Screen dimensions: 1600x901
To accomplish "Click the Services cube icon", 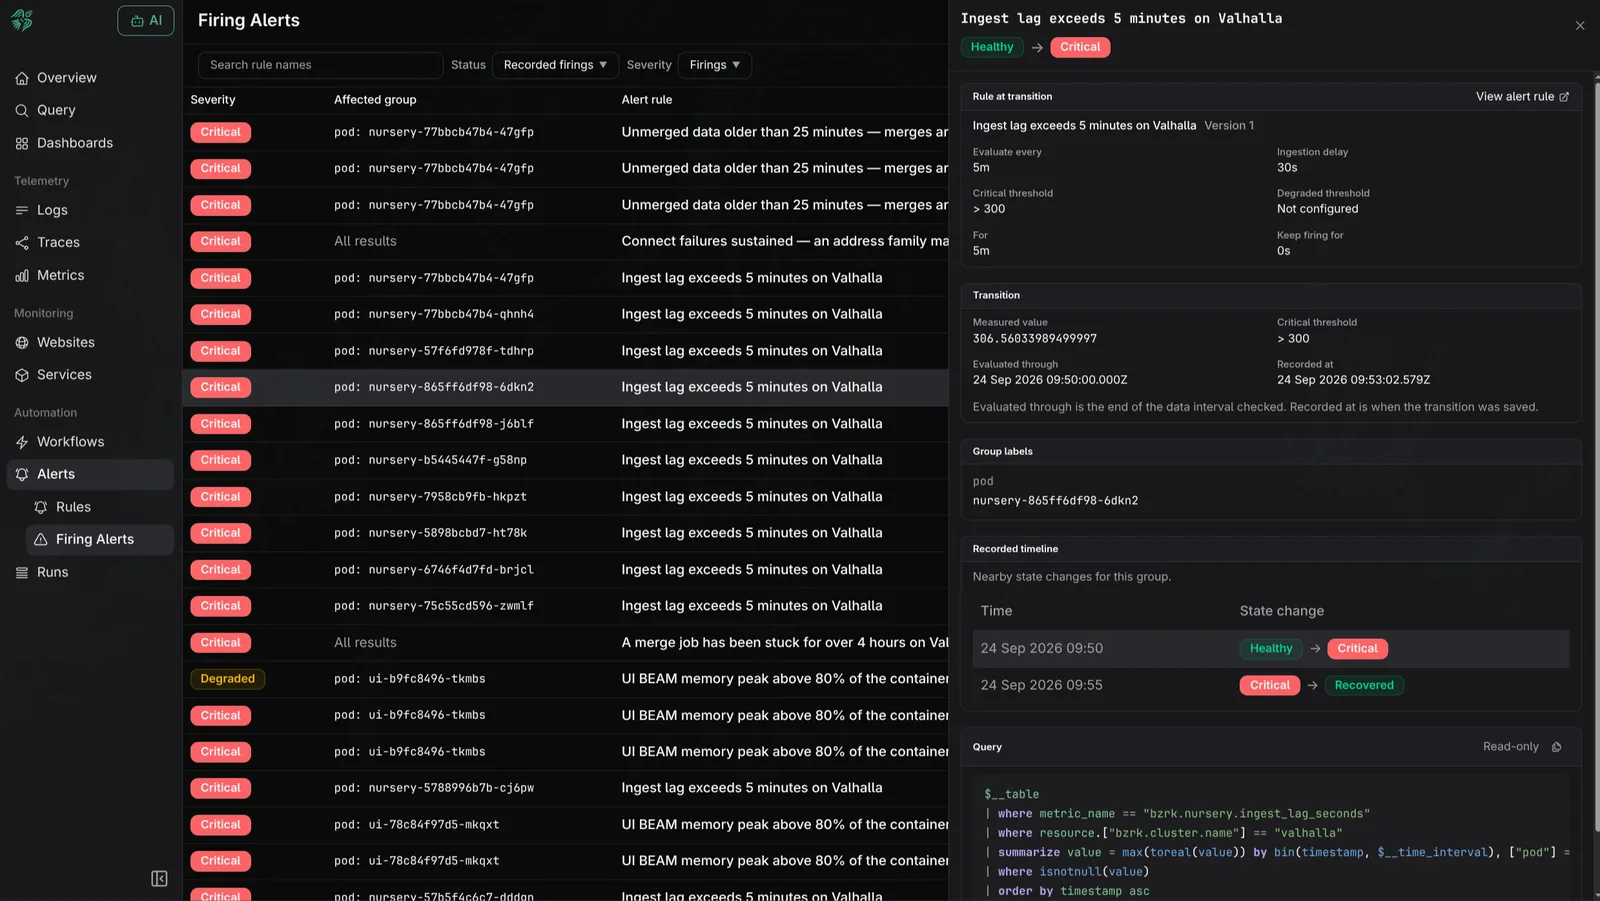I will point(22,375).
